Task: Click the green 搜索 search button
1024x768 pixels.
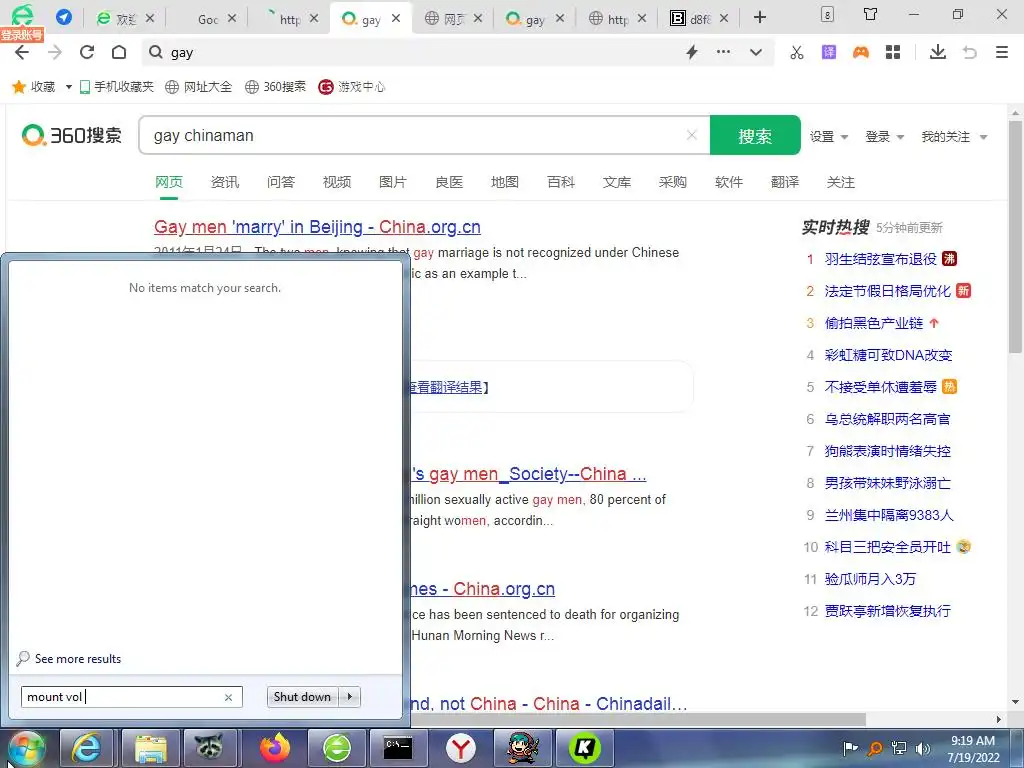Action: coord(755,135)
